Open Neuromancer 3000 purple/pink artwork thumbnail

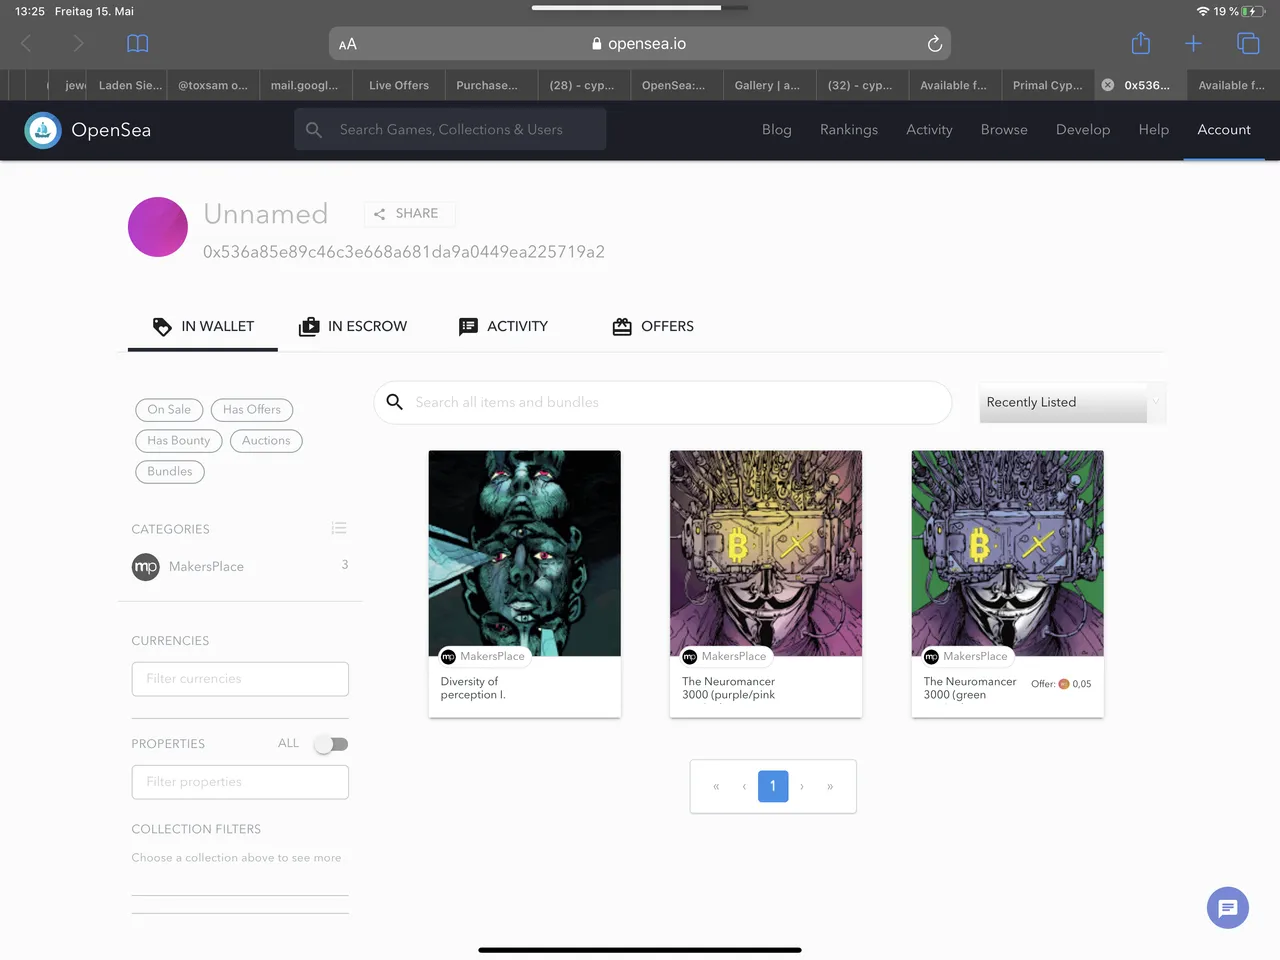766,553
